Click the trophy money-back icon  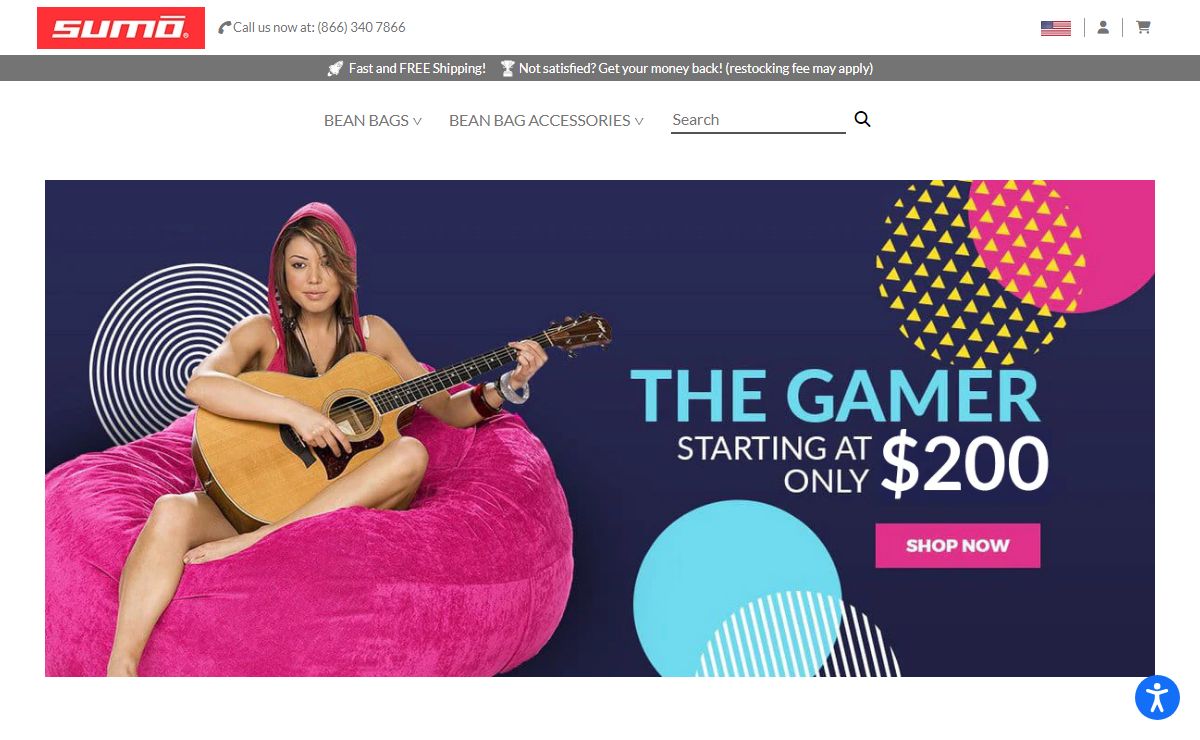(x=507, y=68)
